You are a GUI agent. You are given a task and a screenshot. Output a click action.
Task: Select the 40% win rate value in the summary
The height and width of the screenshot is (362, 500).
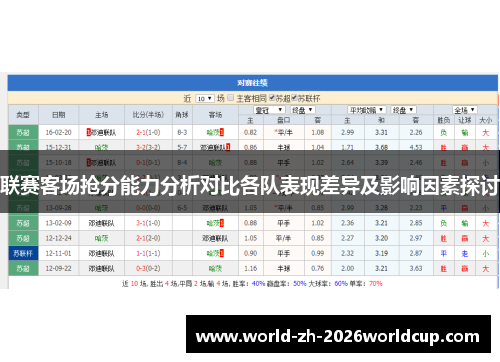[258, 284]
